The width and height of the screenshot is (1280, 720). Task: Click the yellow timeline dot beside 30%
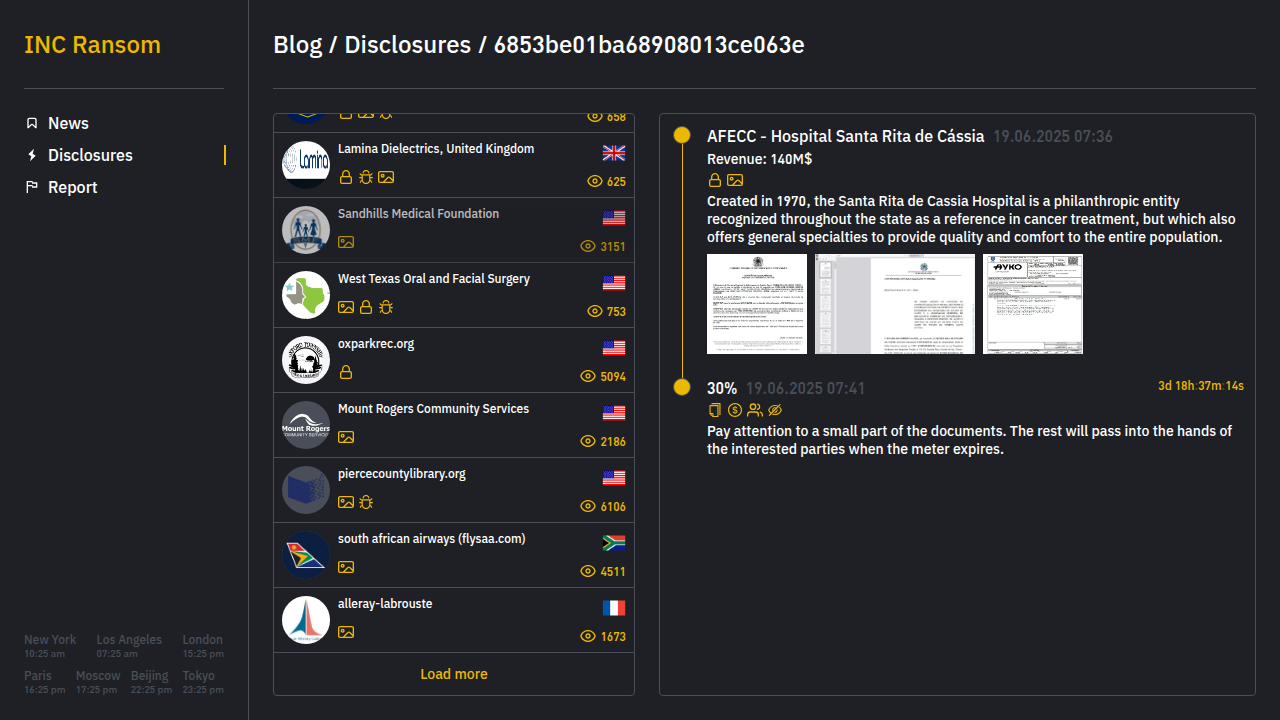[x=682, y=387]
